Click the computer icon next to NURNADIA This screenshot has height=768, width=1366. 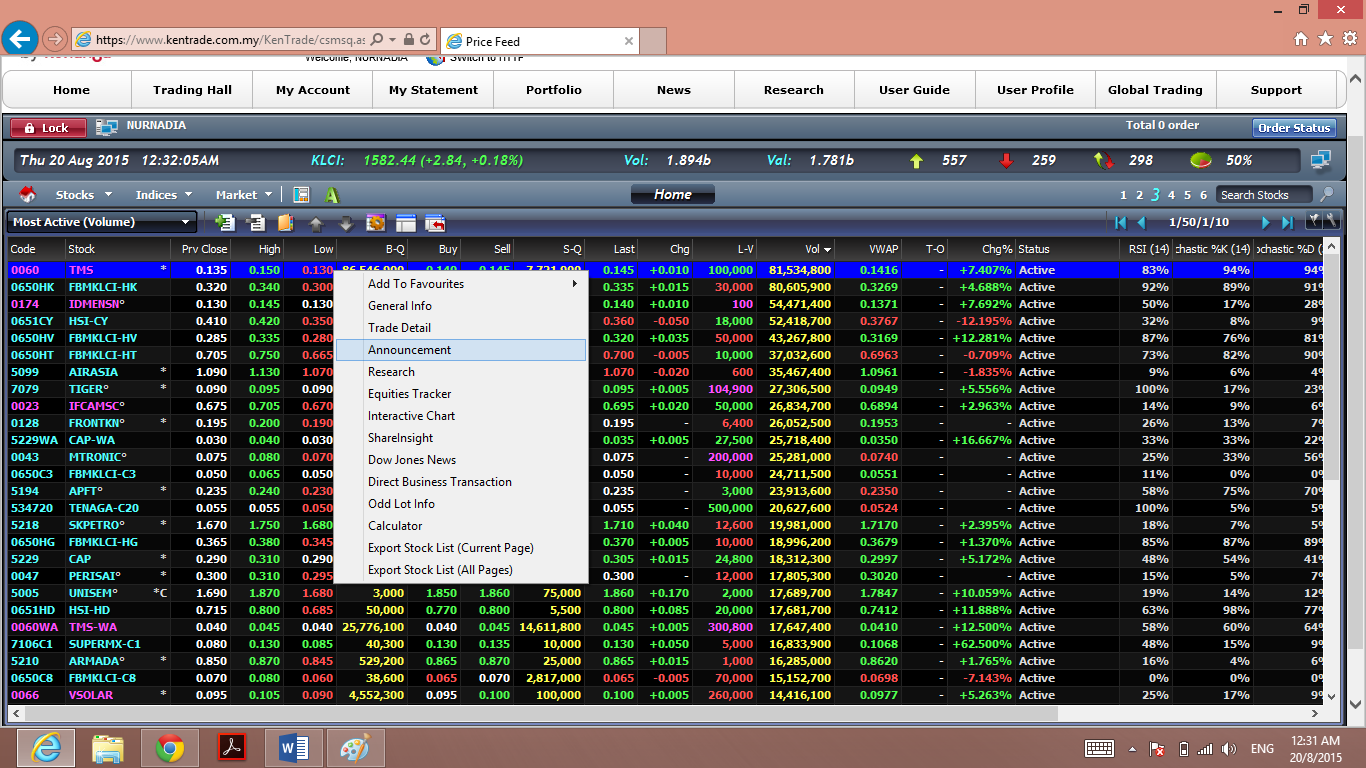coord(107,127)
